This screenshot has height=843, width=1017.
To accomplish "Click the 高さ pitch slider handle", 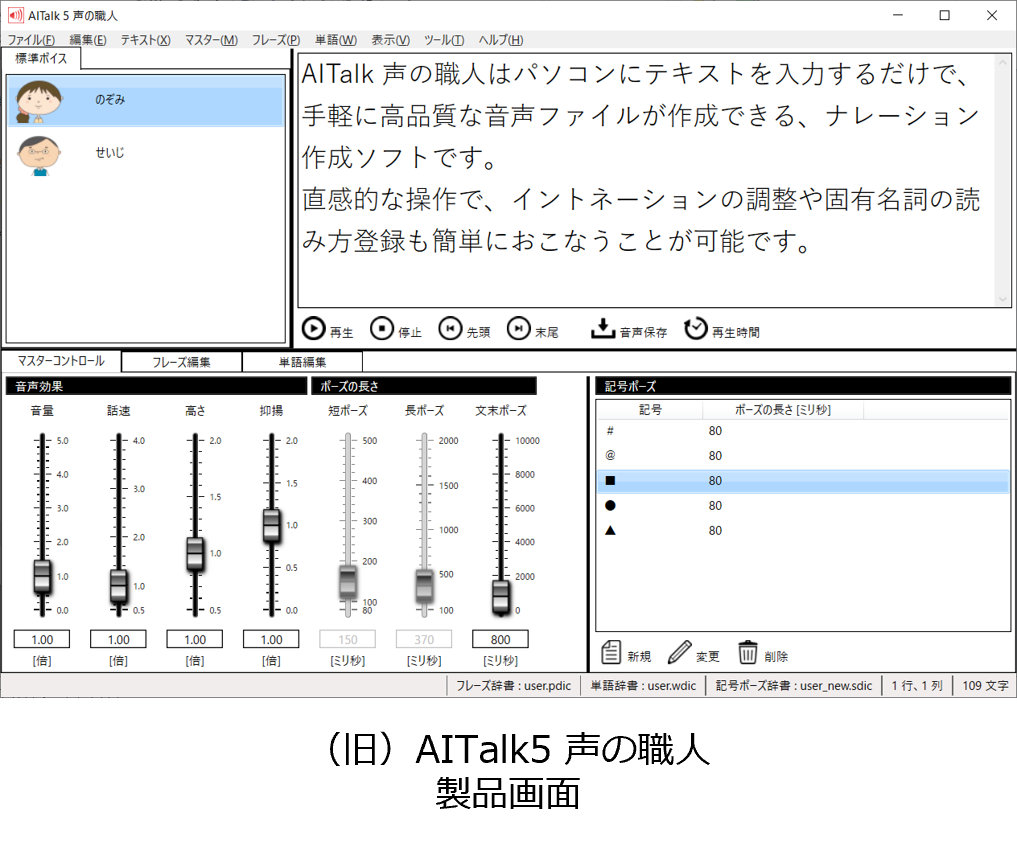I will click(x=195, y=554).
